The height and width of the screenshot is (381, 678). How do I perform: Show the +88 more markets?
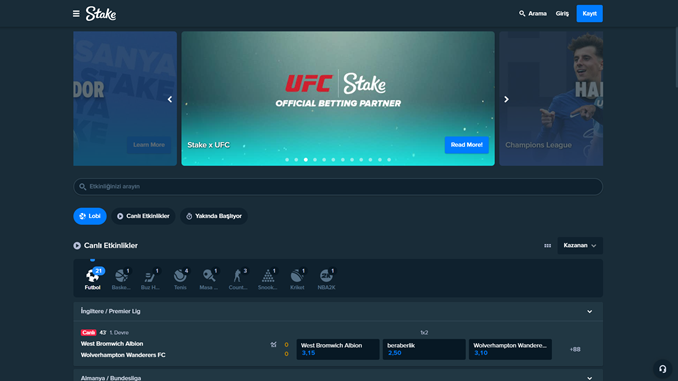click(x=575, y=349)
